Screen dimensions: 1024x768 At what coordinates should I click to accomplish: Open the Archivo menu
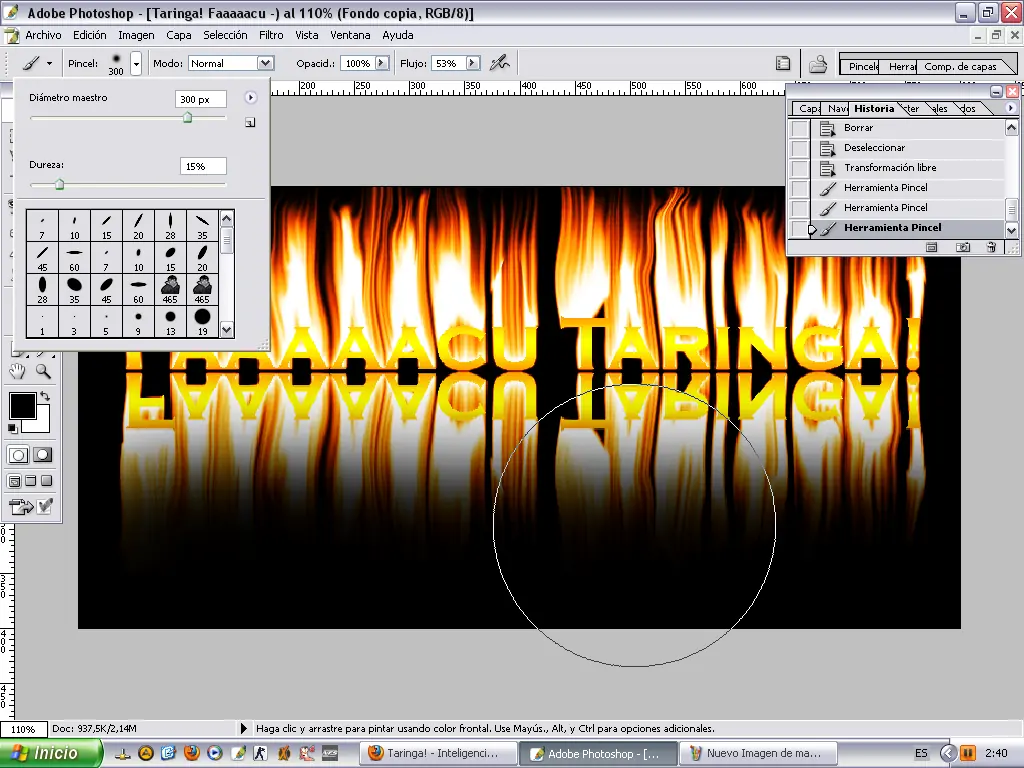(x=43, y=35)
